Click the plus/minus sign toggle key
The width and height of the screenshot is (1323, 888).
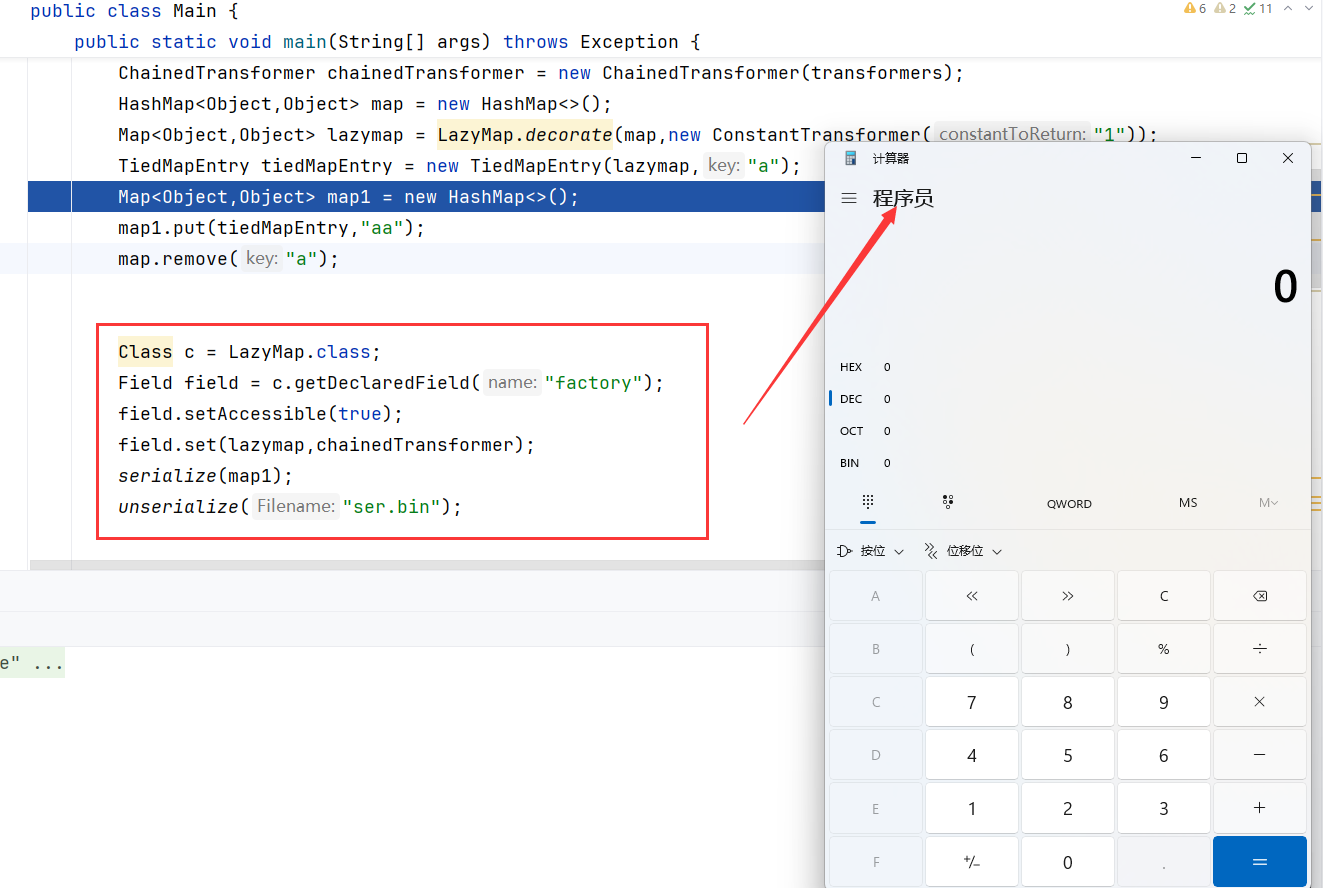click(x=972, y=862)
